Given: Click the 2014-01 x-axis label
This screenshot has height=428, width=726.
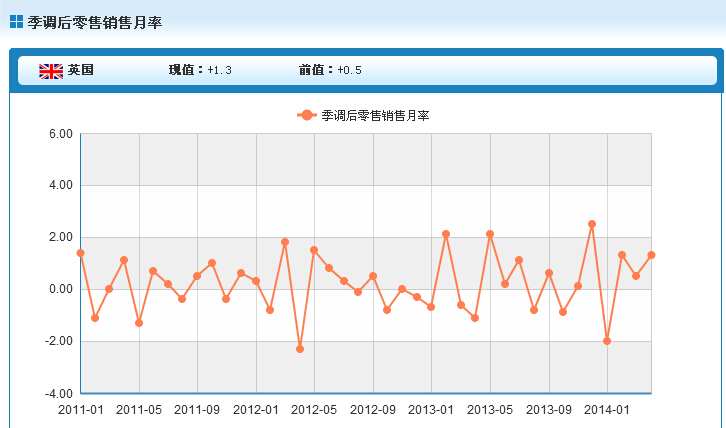Looking at the screenshot, I should 607,409.
